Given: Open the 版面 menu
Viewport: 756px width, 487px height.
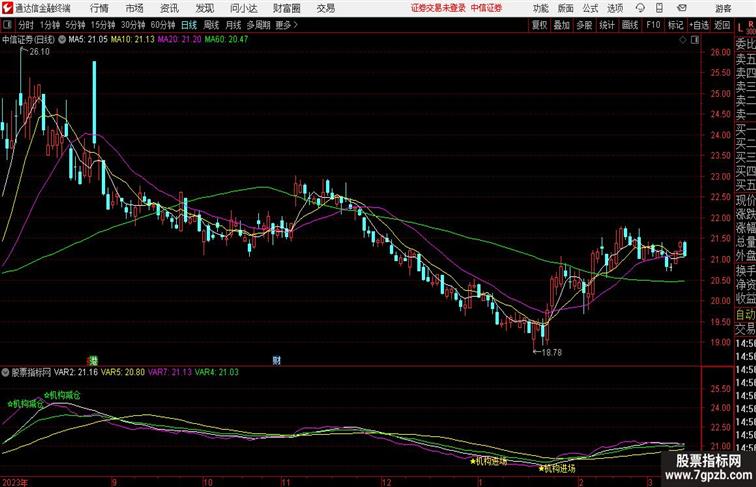Looking at the screenshot, I should [x=566, y=8].
